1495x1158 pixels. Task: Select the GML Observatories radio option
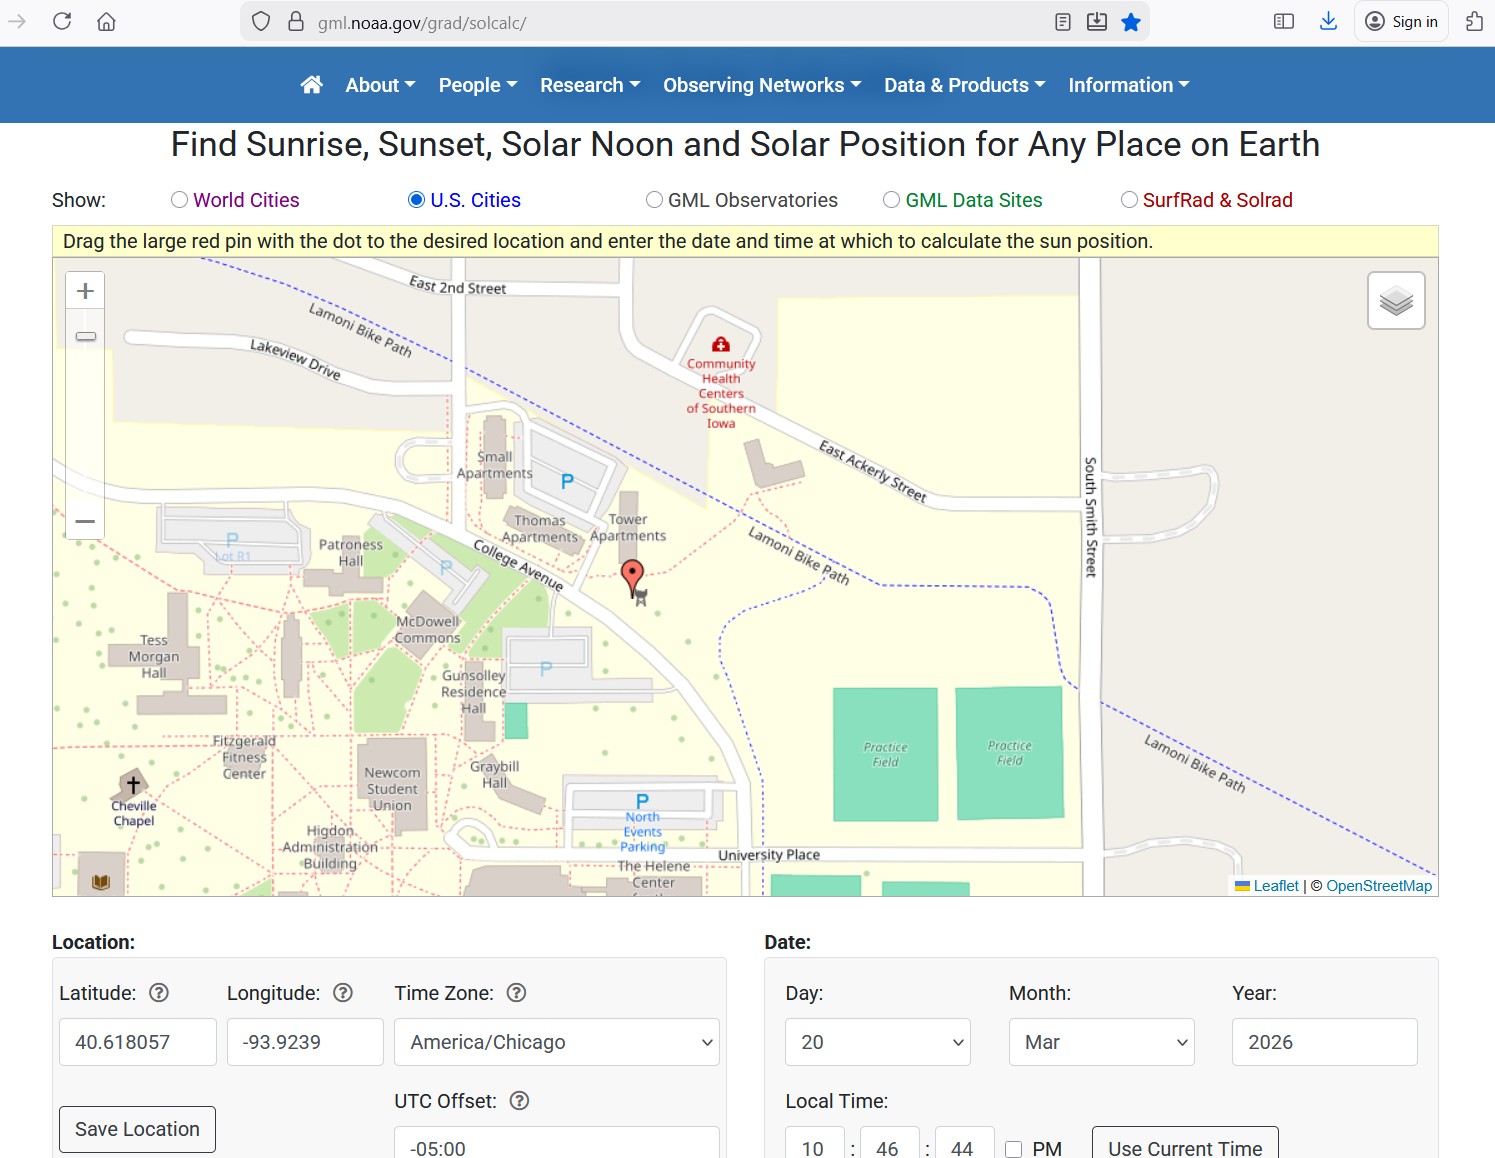[x=654, y=200]
